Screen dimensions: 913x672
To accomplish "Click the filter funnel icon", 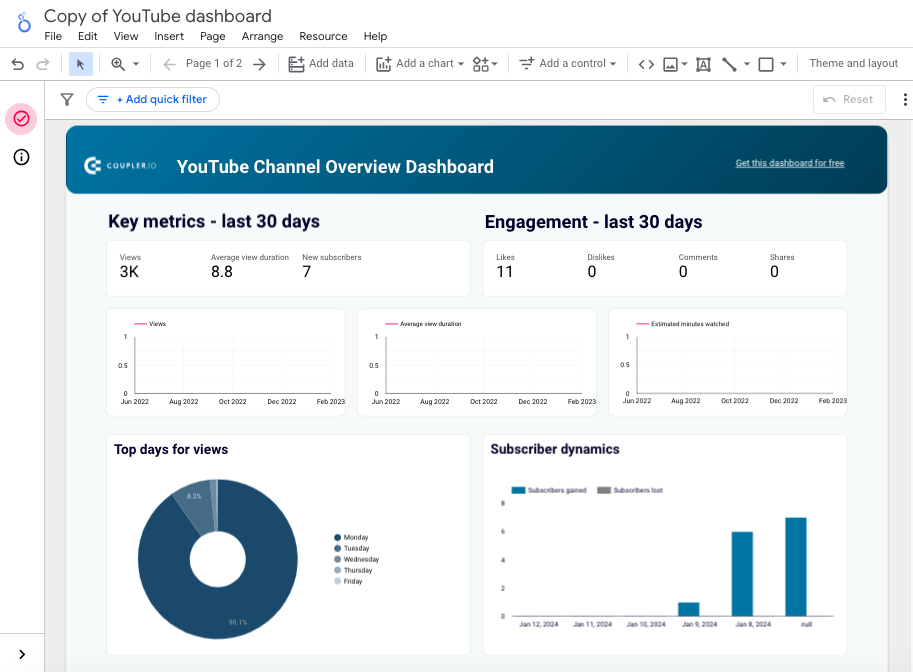I will 66,99.
